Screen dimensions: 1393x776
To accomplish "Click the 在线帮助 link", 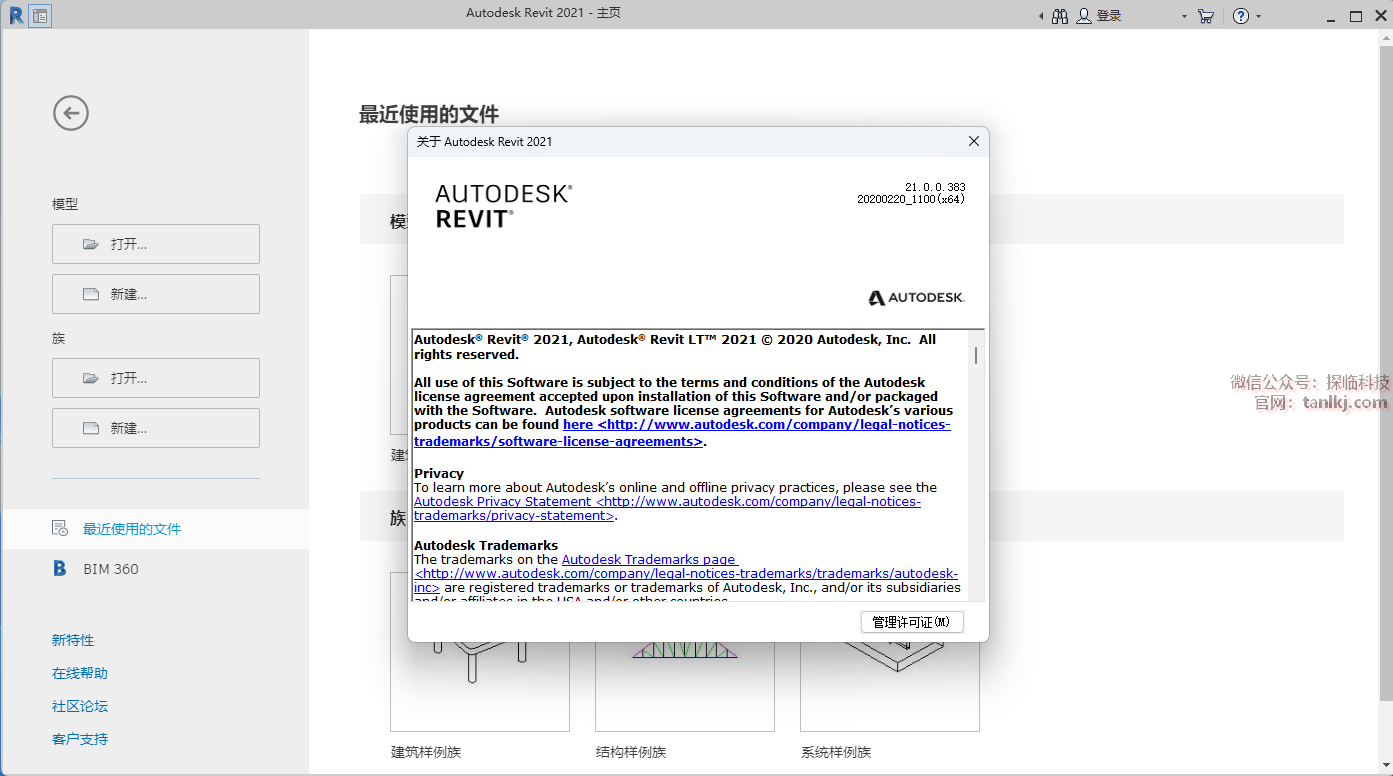I will pyautogui.click(x=80, y=673).
